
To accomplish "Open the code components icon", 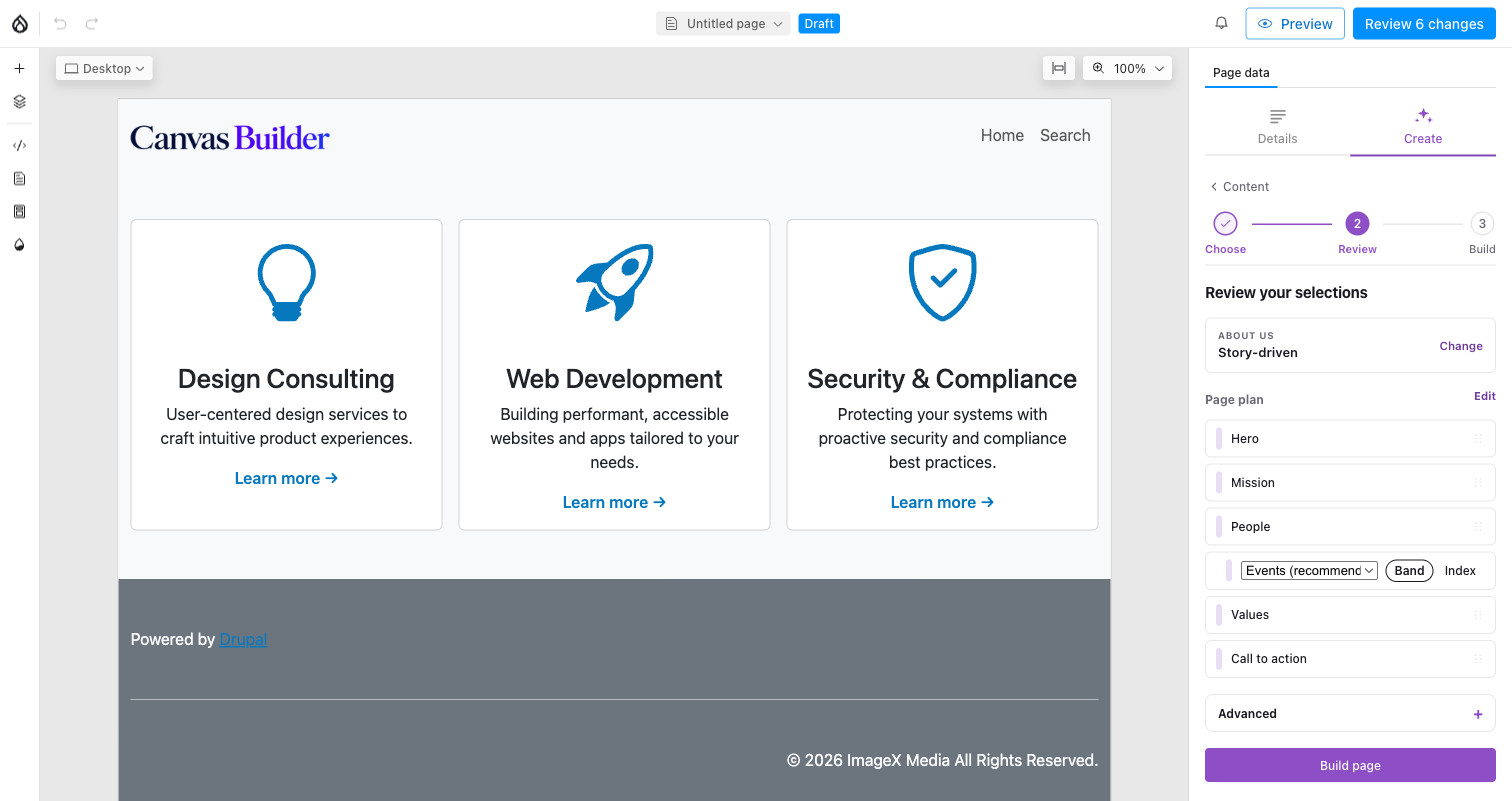I will tap(19, 146).
